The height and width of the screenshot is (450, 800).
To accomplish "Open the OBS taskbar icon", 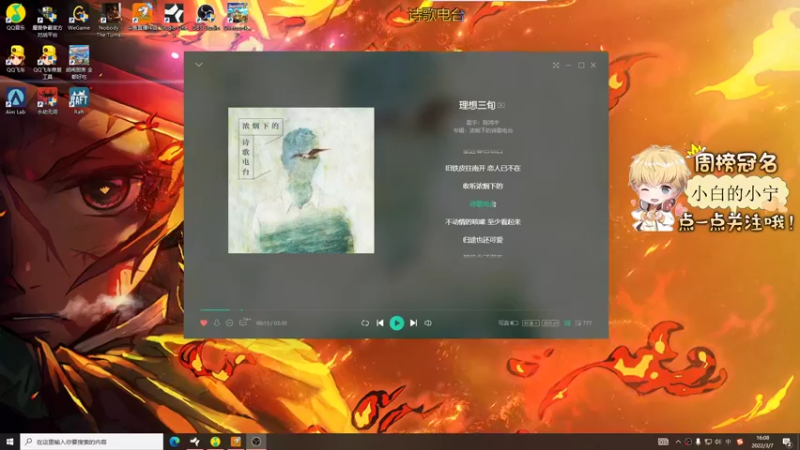I will click(256, 441).
